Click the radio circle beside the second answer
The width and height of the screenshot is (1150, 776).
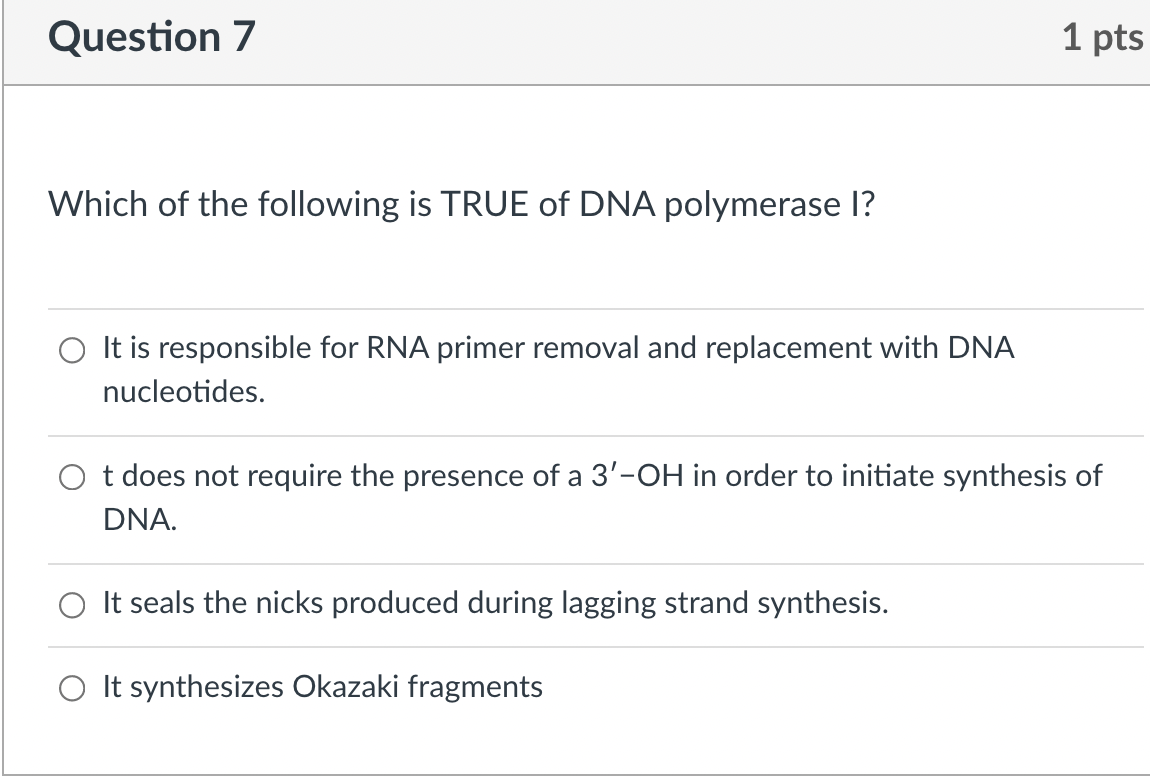pos(71,476)
